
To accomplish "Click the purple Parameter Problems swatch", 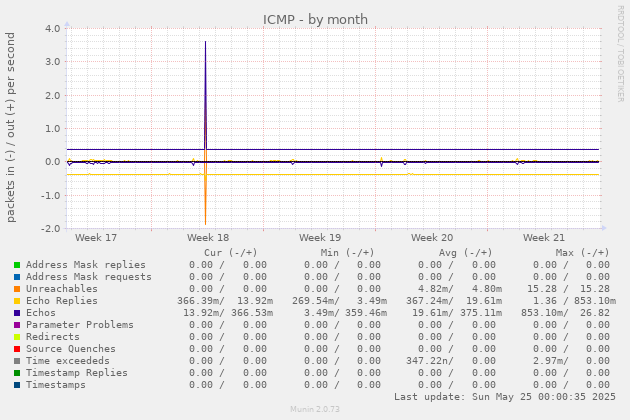I will coord(17,325).
